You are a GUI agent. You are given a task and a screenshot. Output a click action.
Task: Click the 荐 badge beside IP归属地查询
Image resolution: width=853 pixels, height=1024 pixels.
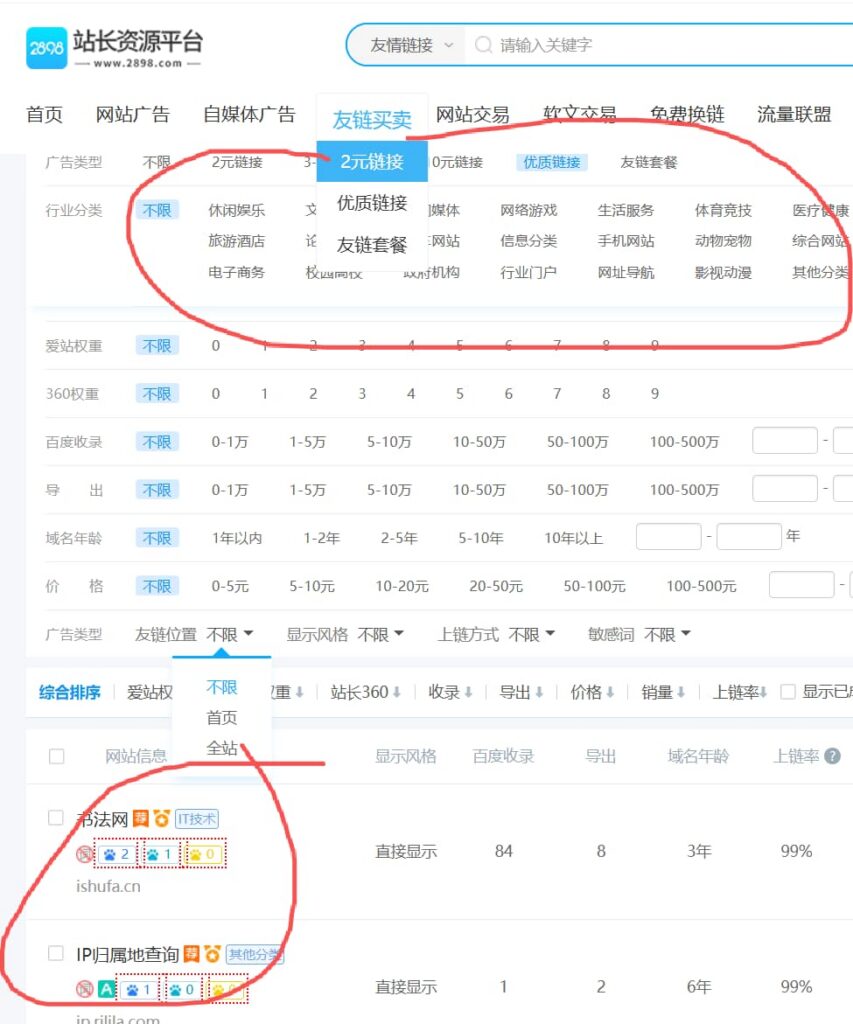(191, 954)
